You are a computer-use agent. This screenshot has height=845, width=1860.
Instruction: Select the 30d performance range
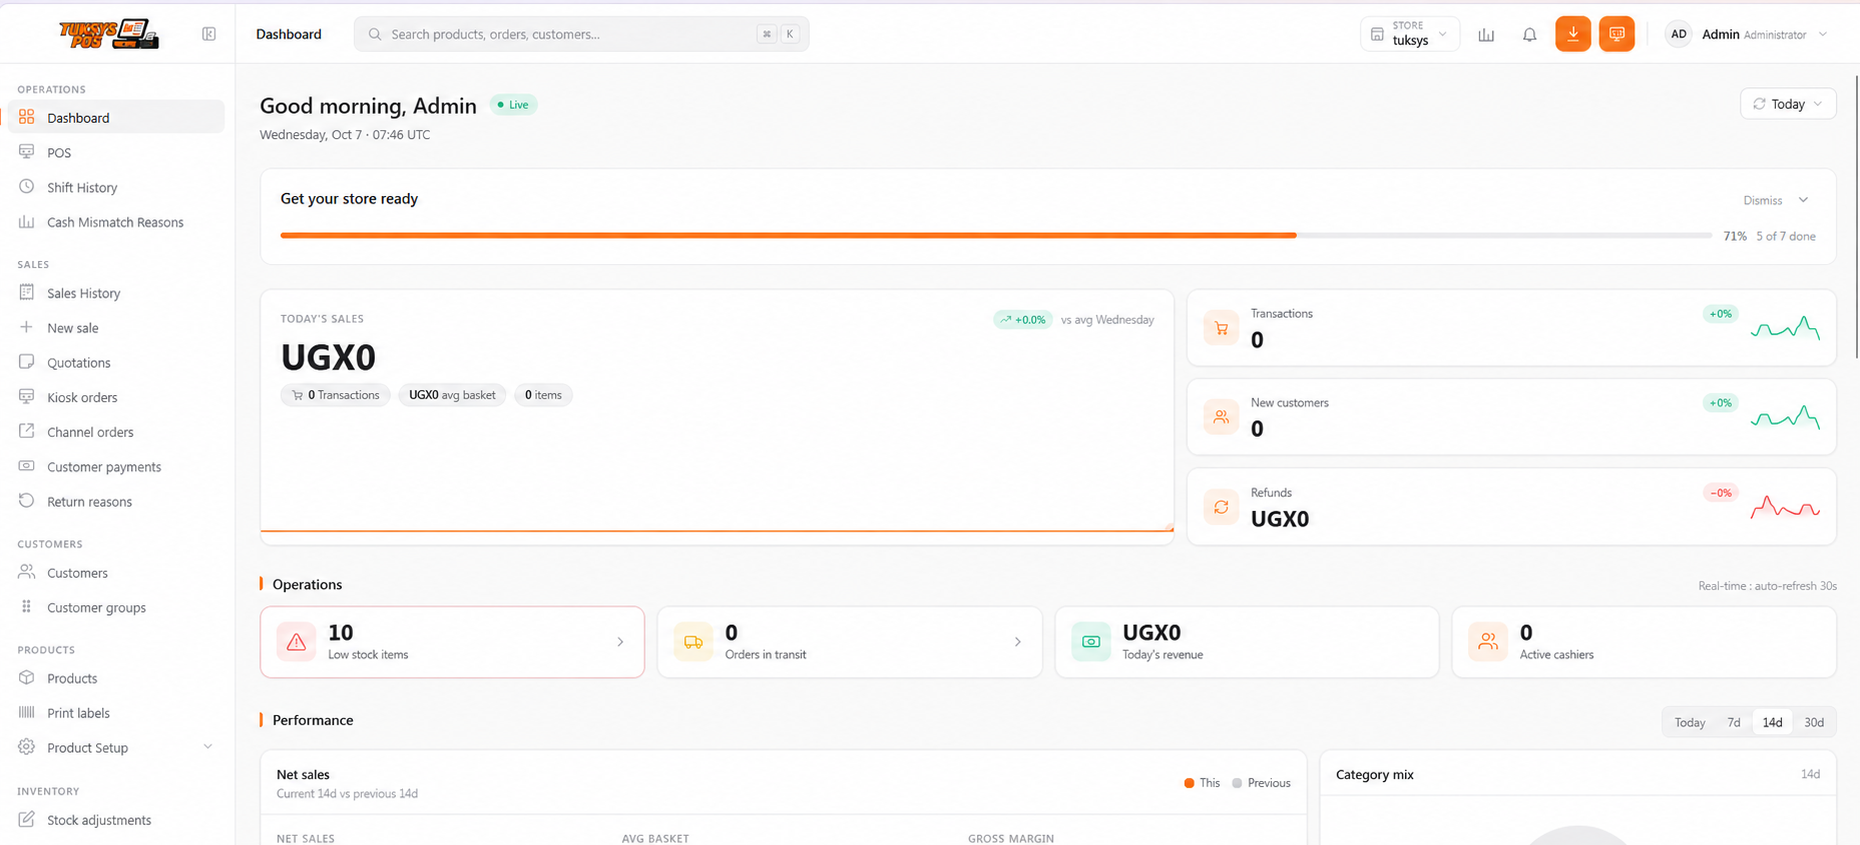click(x=1814, y=722)
